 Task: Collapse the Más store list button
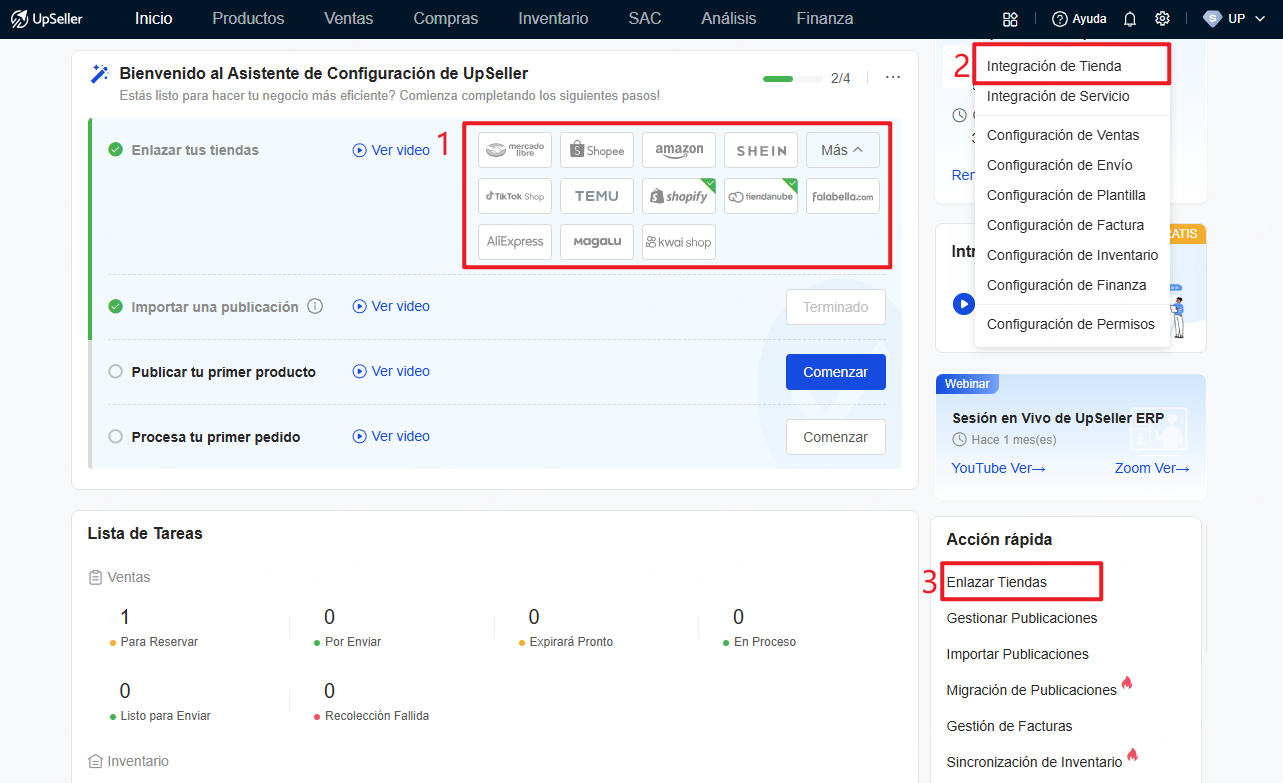coord(843,150)
